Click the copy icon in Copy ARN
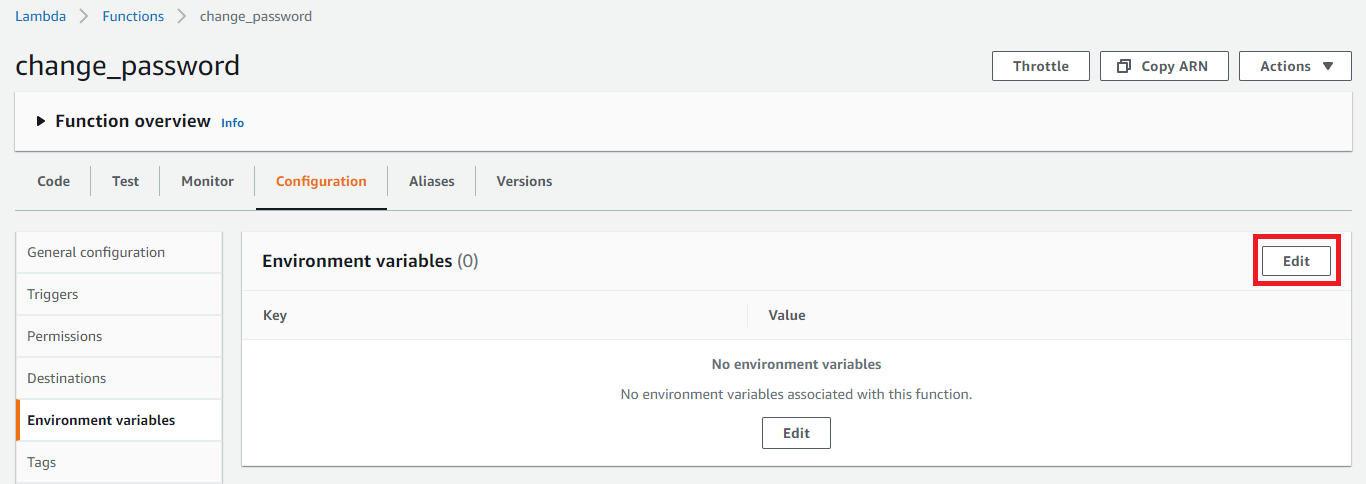 coord(1124,67)
